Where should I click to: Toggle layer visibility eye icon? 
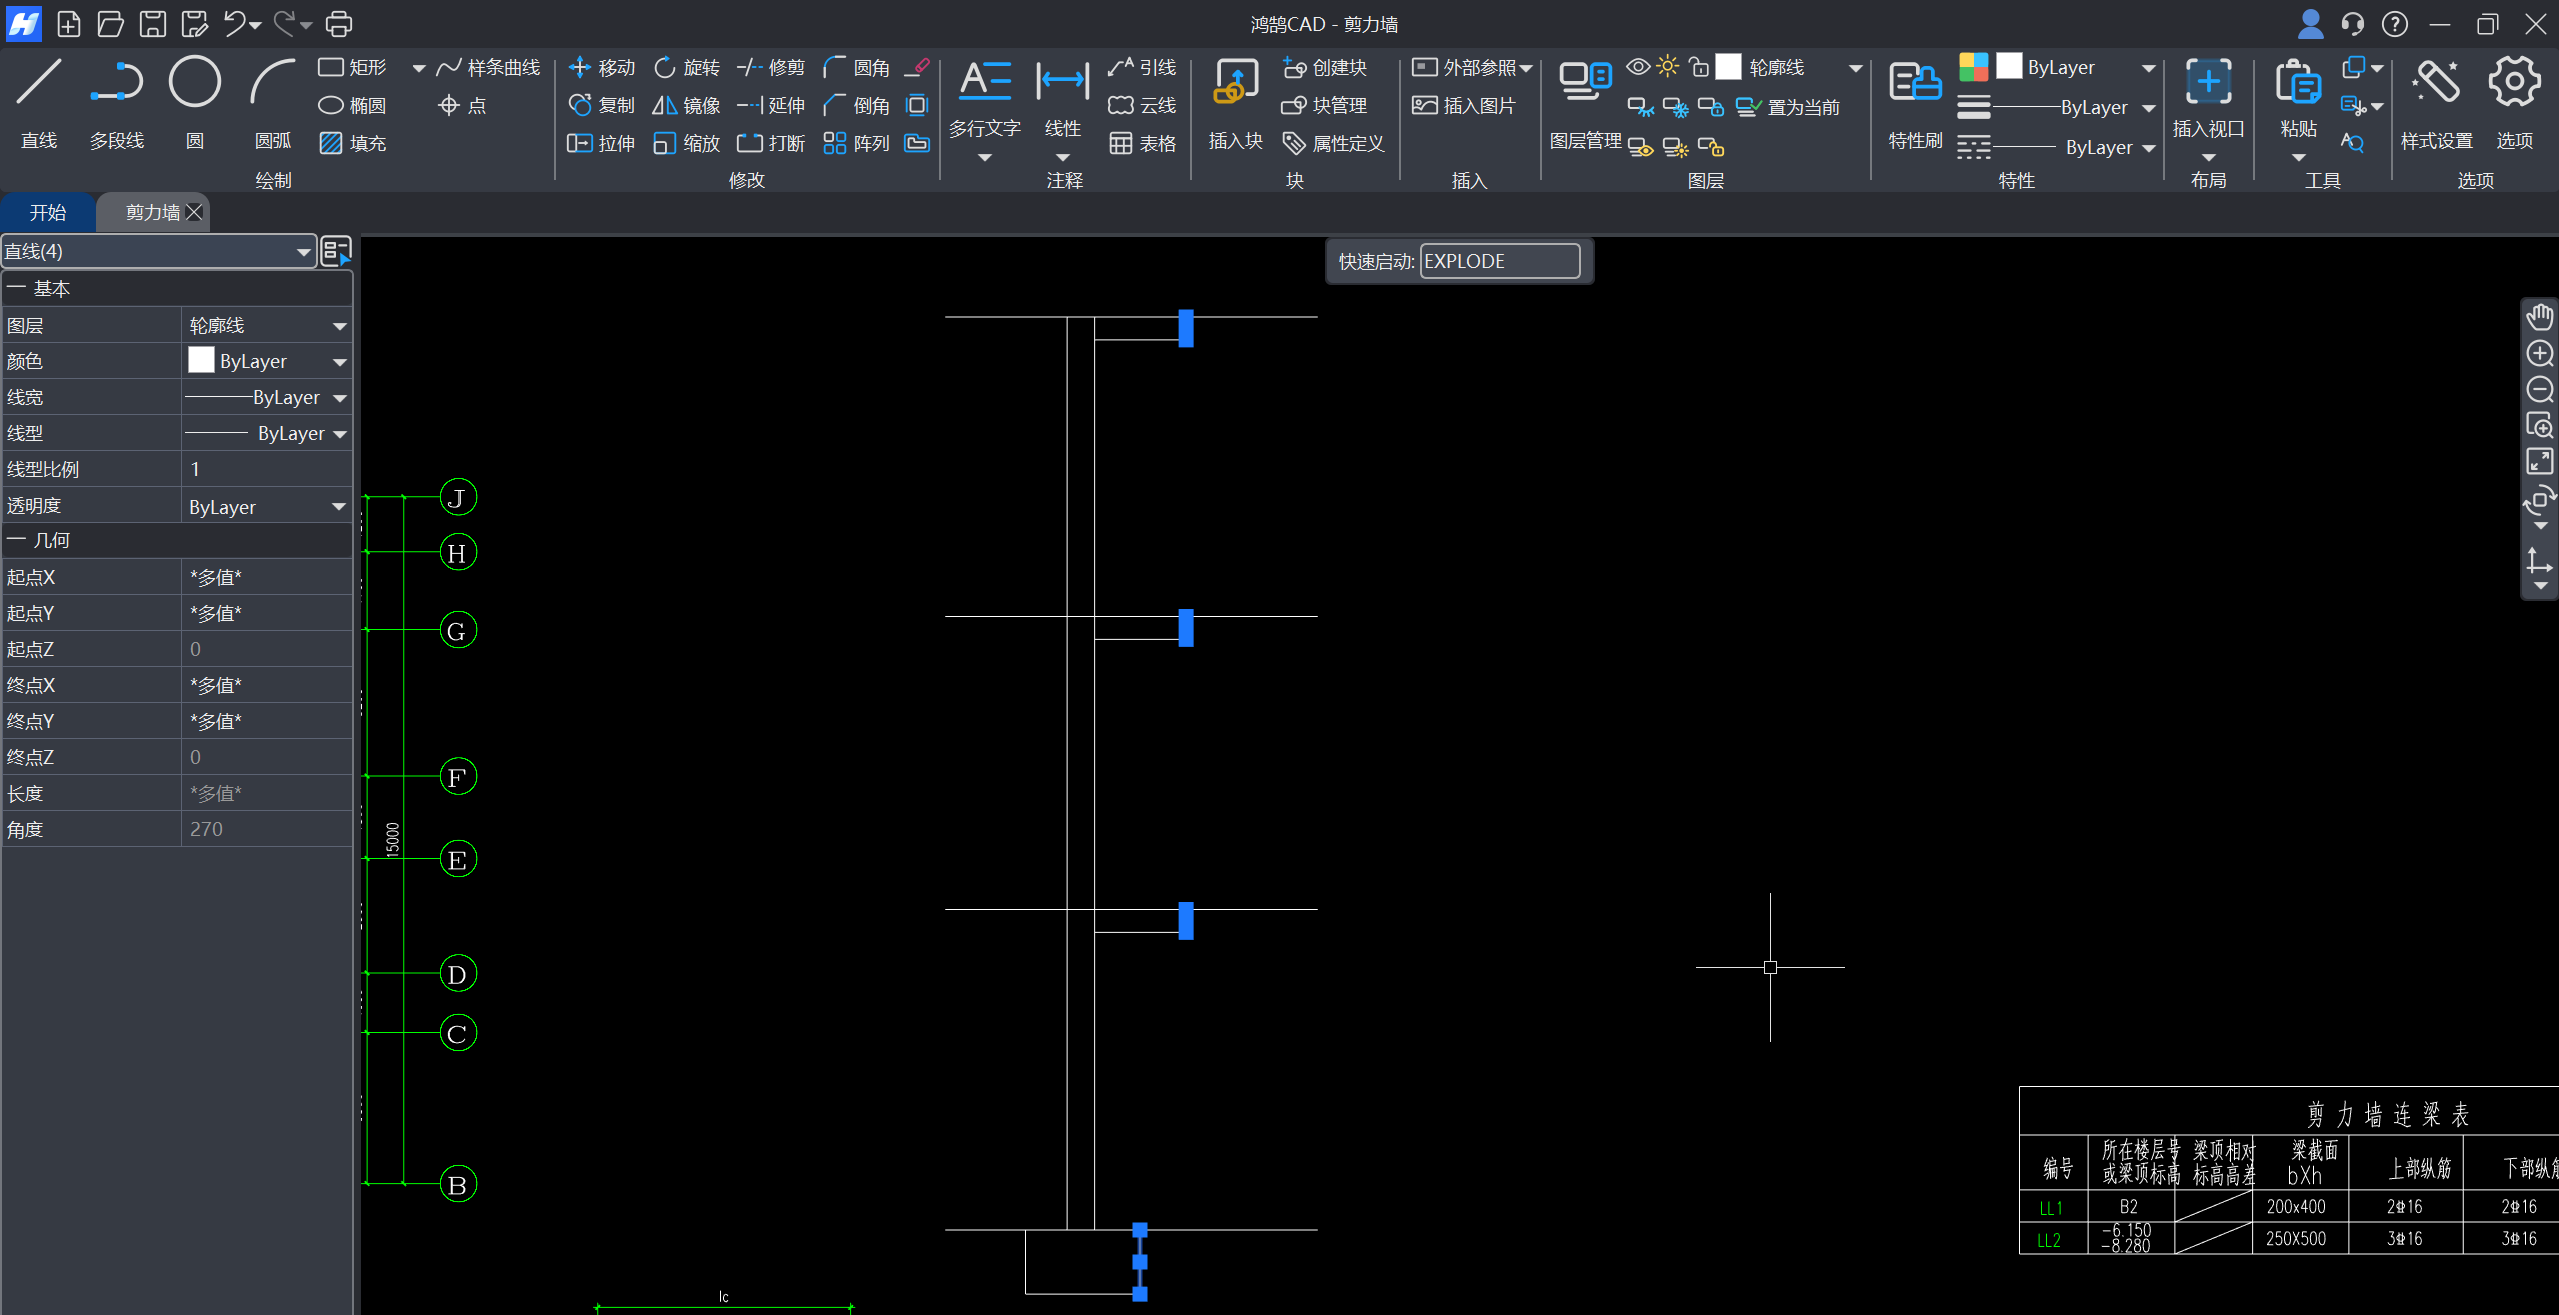(1637, 67)
